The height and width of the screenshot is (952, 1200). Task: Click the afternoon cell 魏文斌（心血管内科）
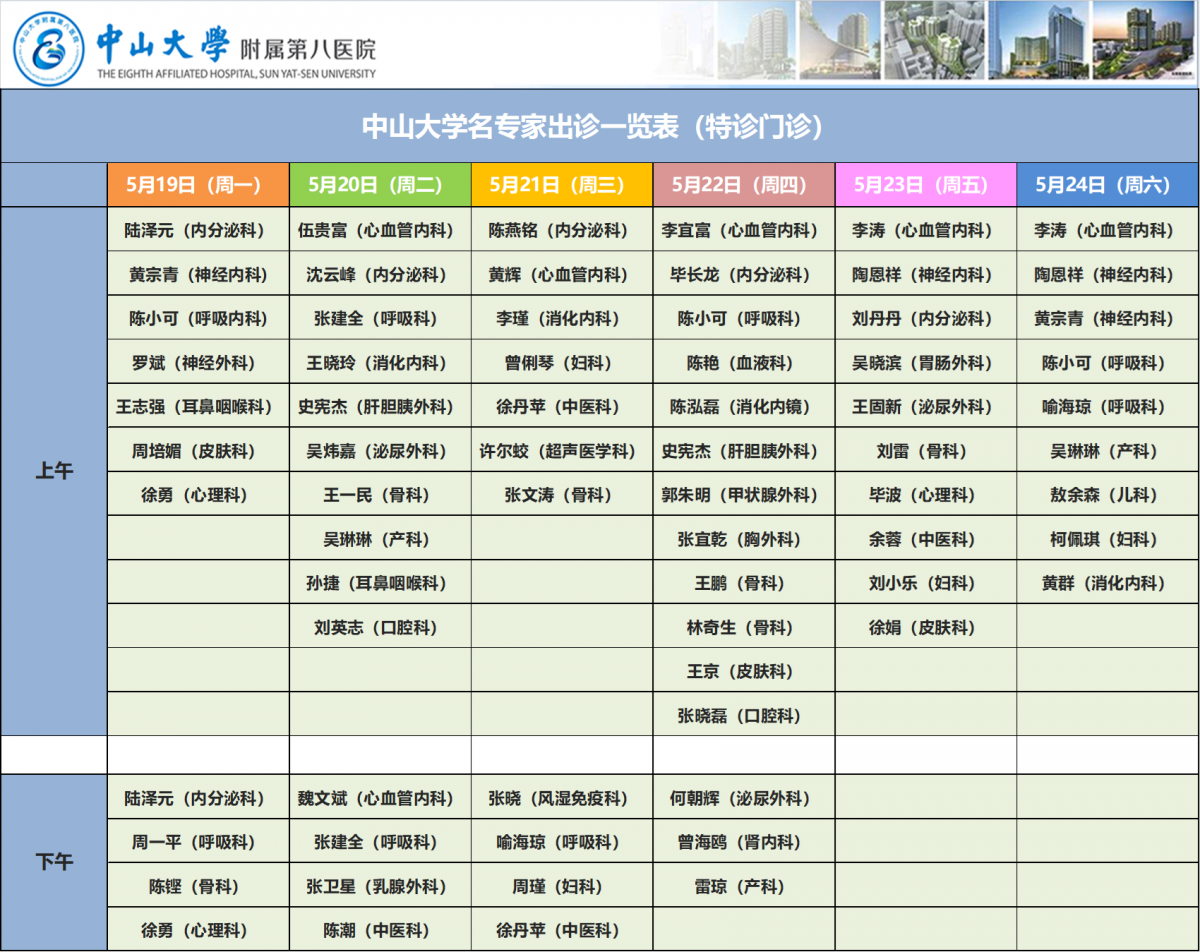point(380,798)
